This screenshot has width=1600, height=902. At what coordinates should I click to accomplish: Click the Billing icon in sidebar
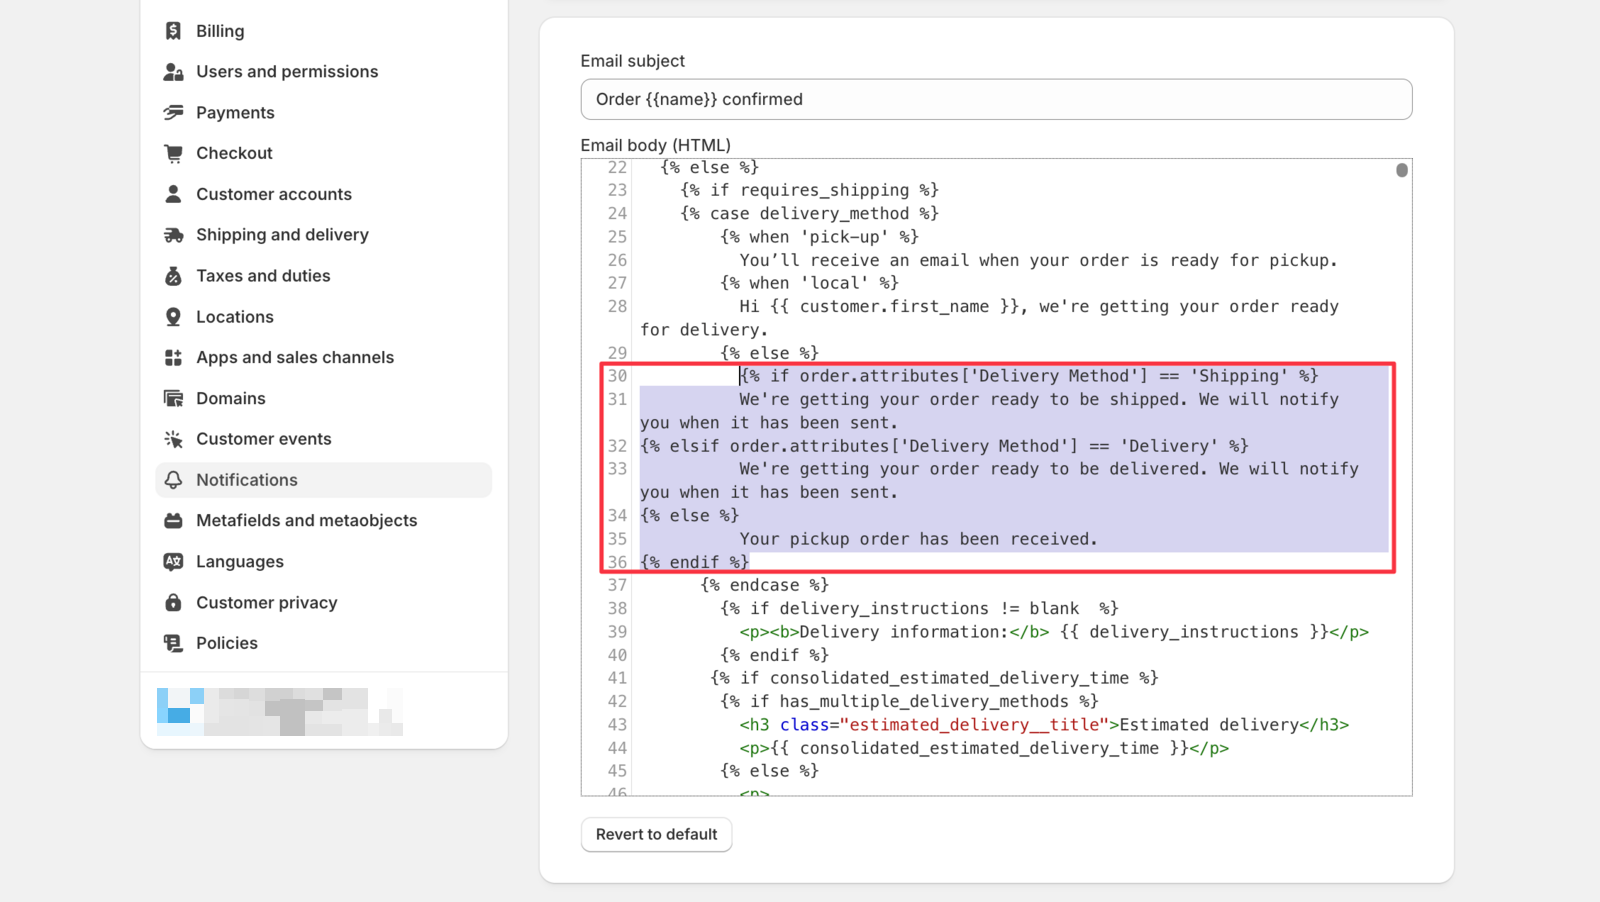(x=173, y=31)
